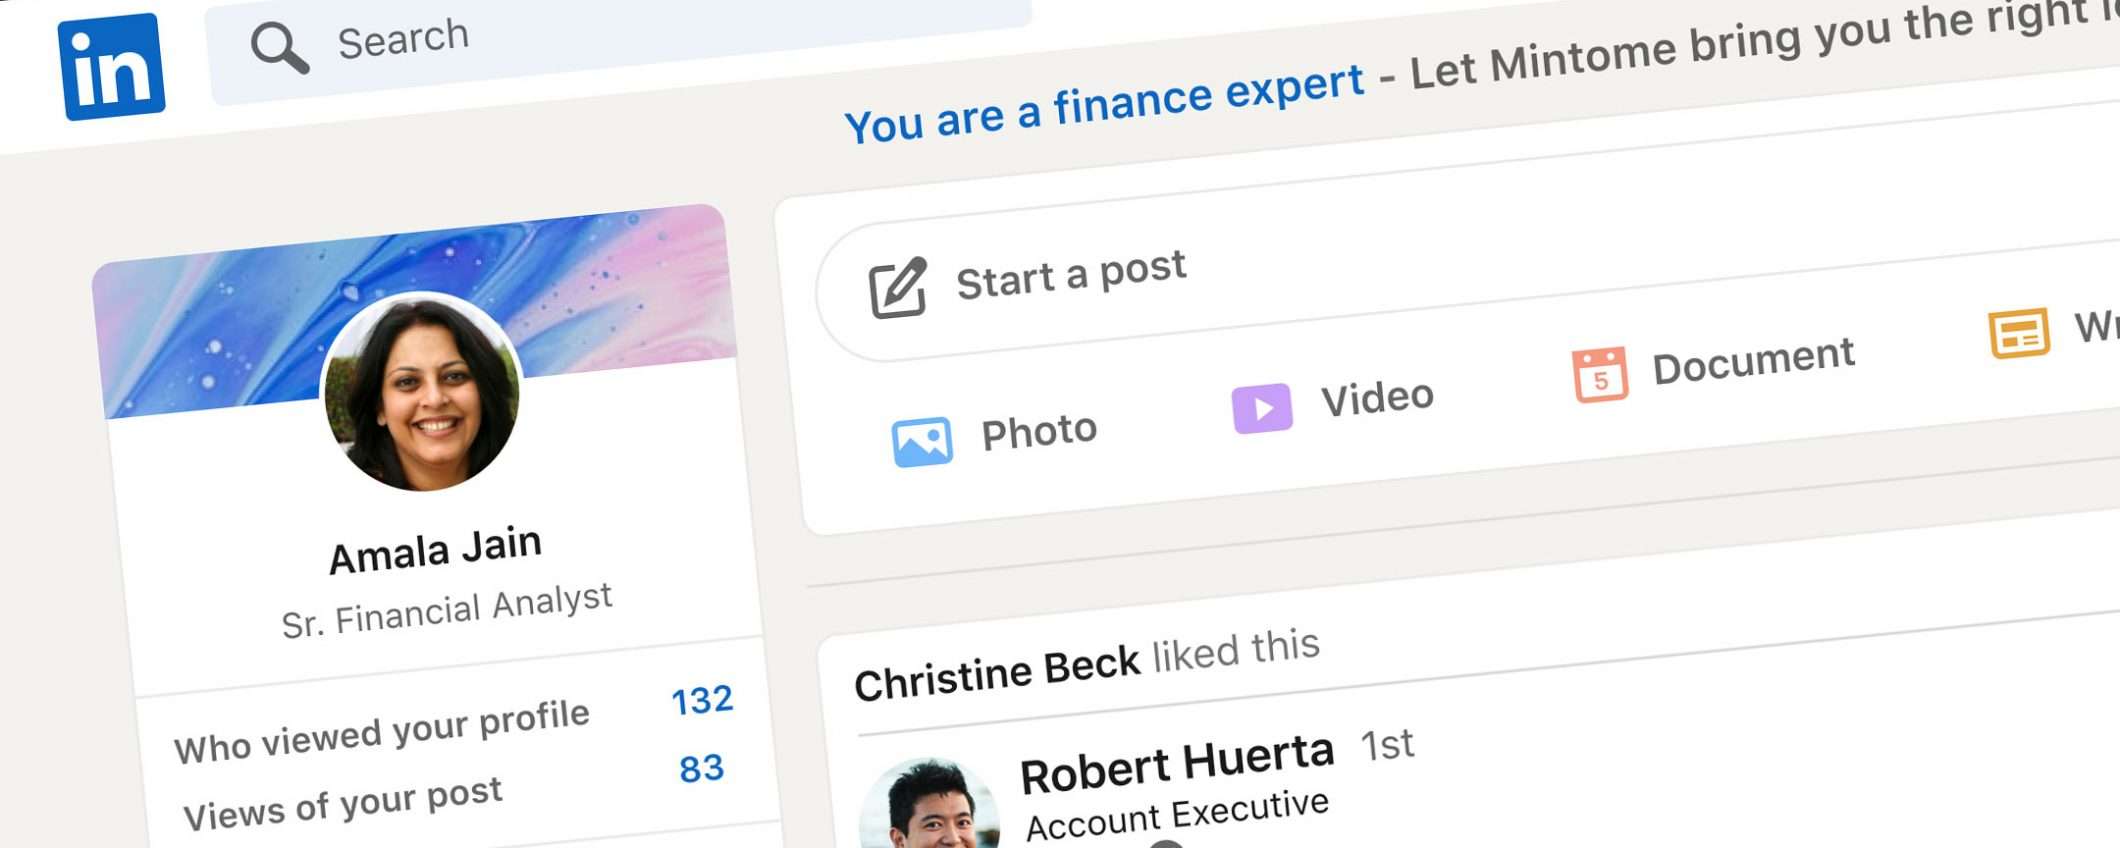Viewport: 2120px width, 848px height.
Task: Open Robert Huerta's profile name
Action: pyautogui.click(x=1176, y=764)
